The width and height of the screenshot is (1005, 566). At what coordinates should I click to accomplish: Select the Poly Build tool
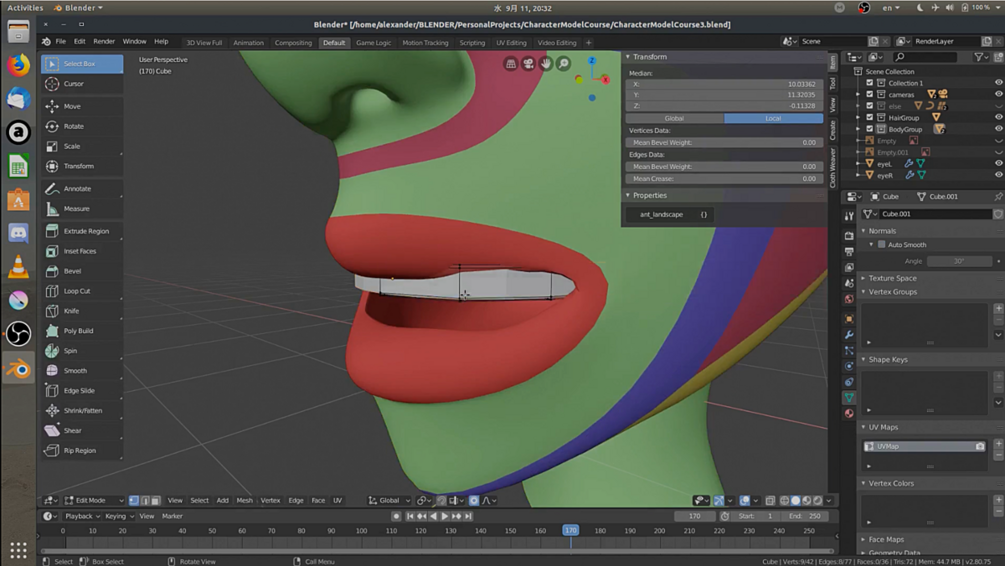[x=82, y=330]
